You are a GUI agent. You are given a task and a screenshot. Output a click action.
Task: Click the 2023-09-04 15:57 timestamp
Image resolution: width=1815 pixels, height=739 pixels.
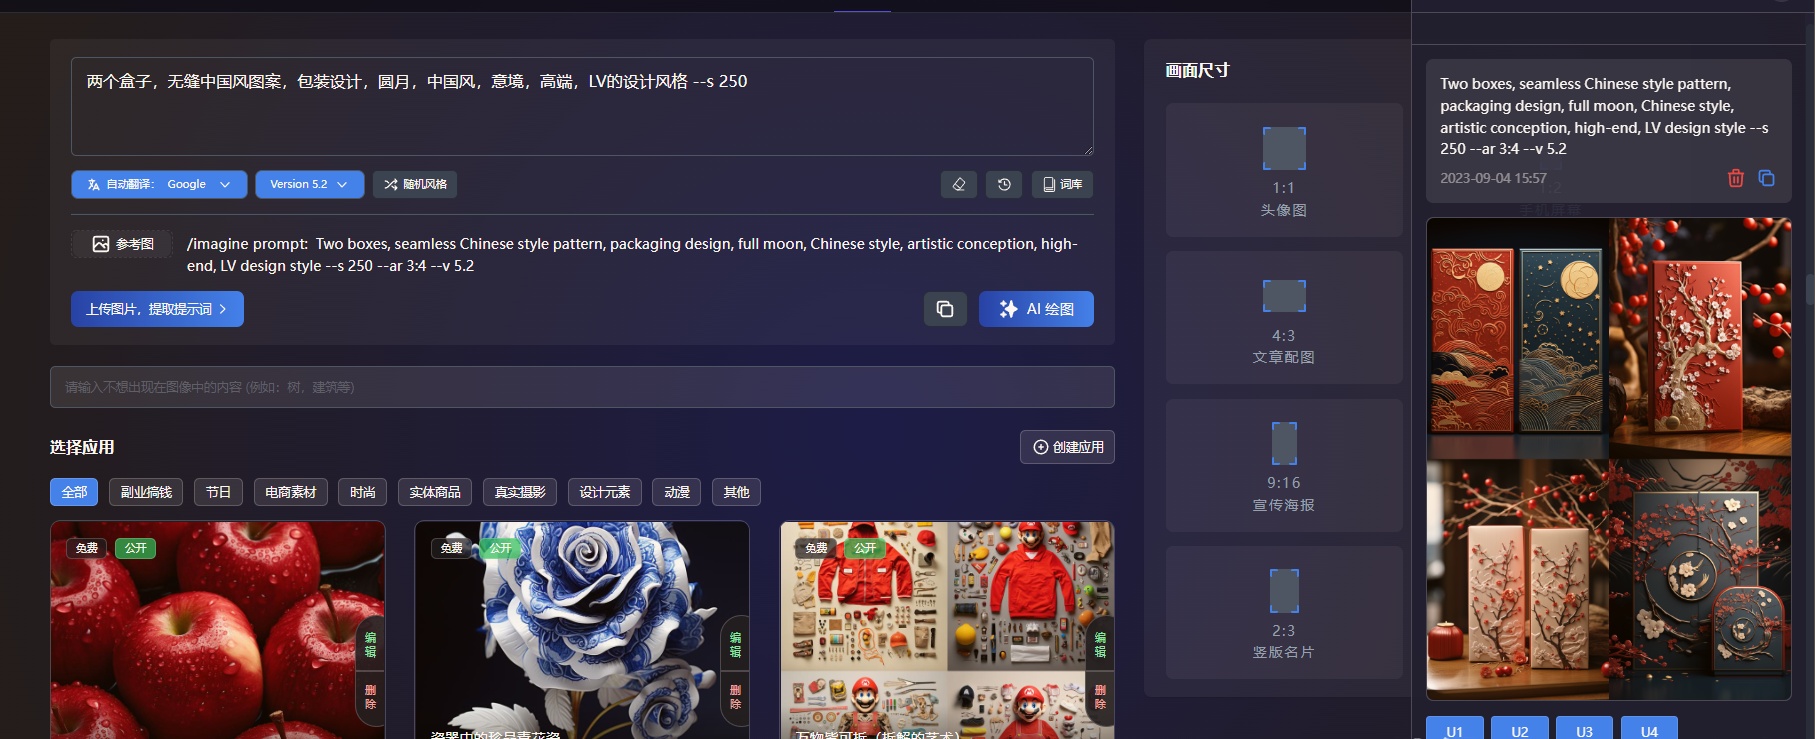click(1493, 178)
